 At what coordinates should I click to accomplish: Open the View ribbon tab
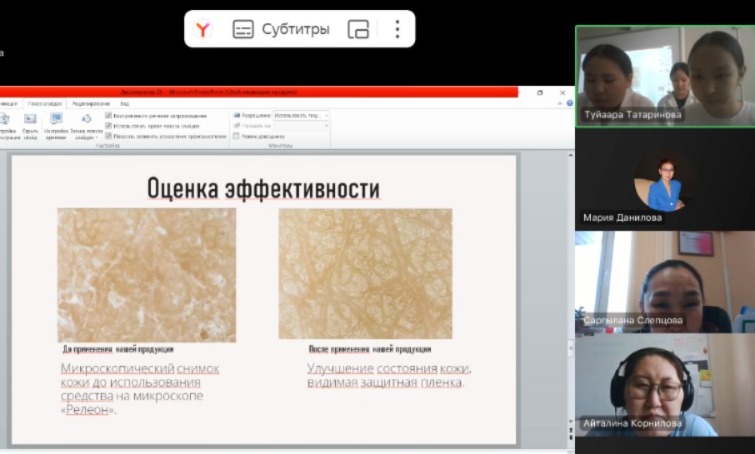[x=125, y=103]
